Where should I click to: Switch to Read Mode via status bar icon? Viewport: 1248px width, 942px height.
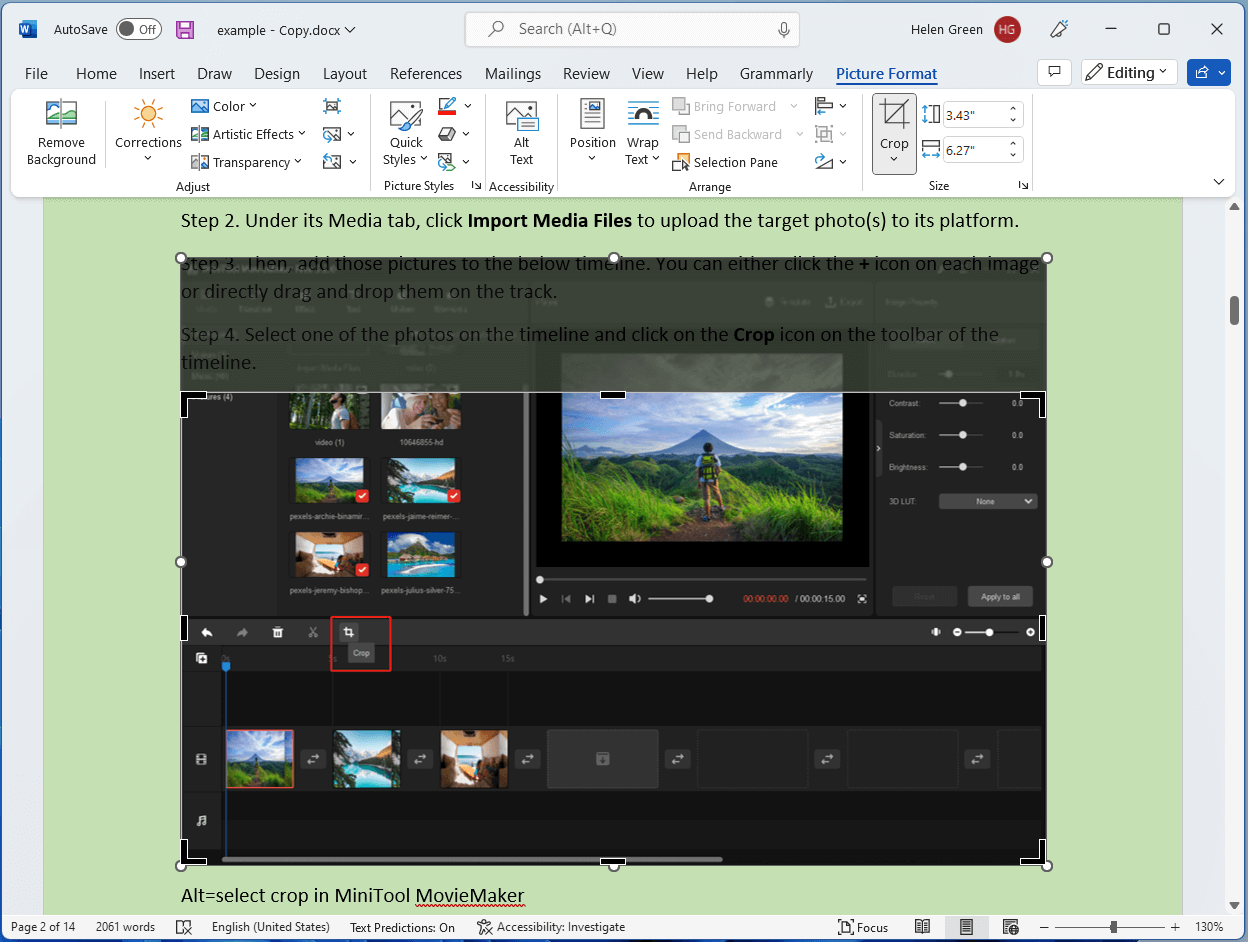[922, 927]
